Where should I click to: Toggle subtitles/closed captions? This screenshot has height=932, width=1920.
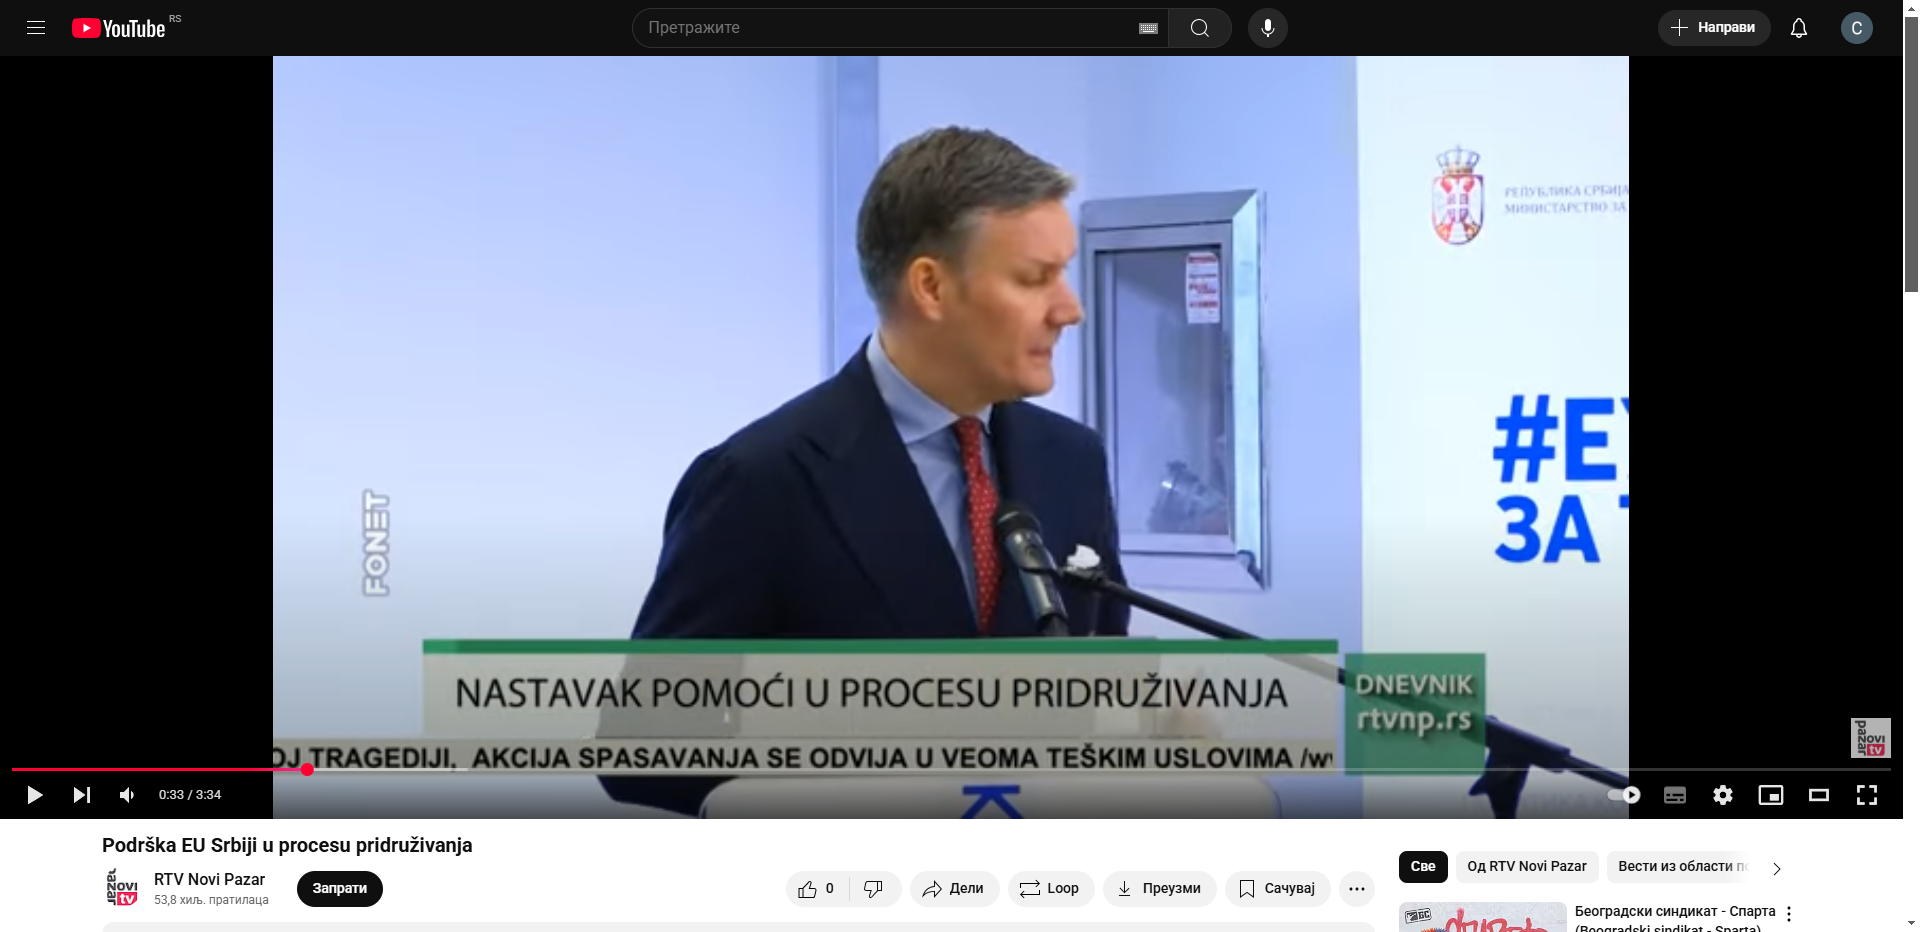tap(1674, 795)
